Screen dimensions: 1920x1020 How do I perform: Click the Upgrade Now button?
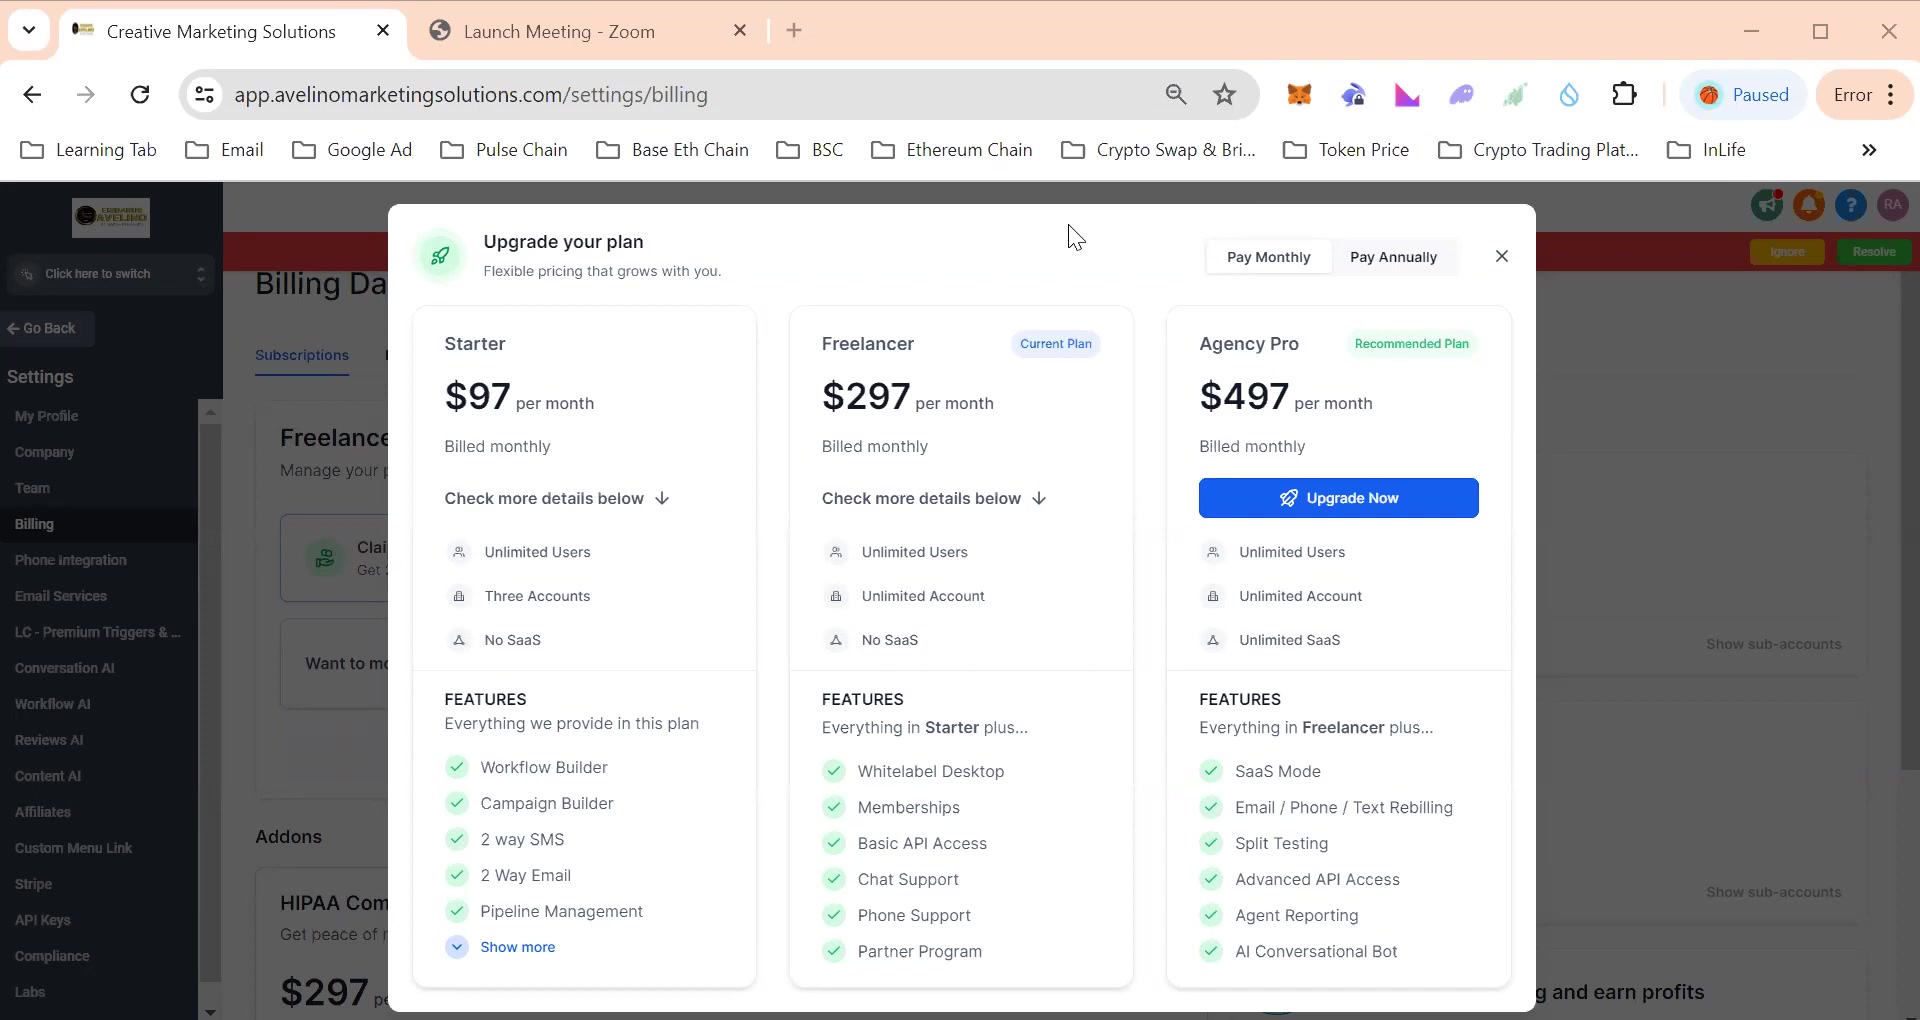coord(1338,498)
